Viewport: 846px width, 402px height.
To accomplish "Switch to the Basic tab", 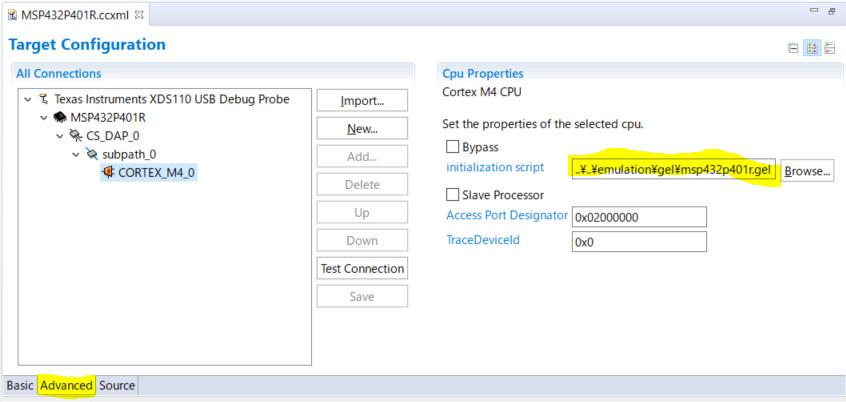I will [20, 385].
